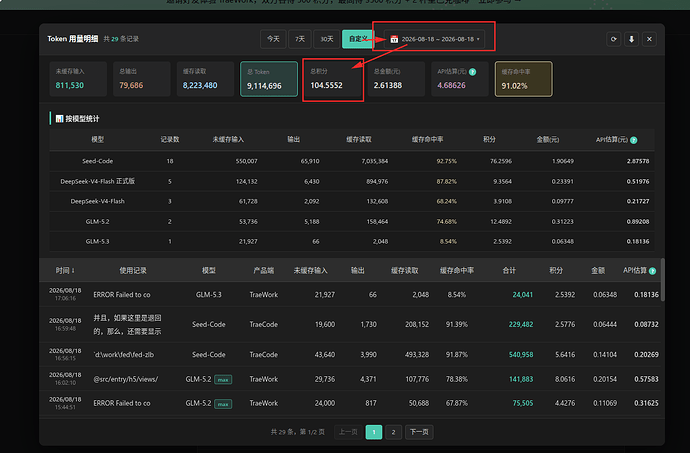Screen dimensions: 690x453
Task: Click the Seed-Code row in model statistics
Action: click(352, 161)
